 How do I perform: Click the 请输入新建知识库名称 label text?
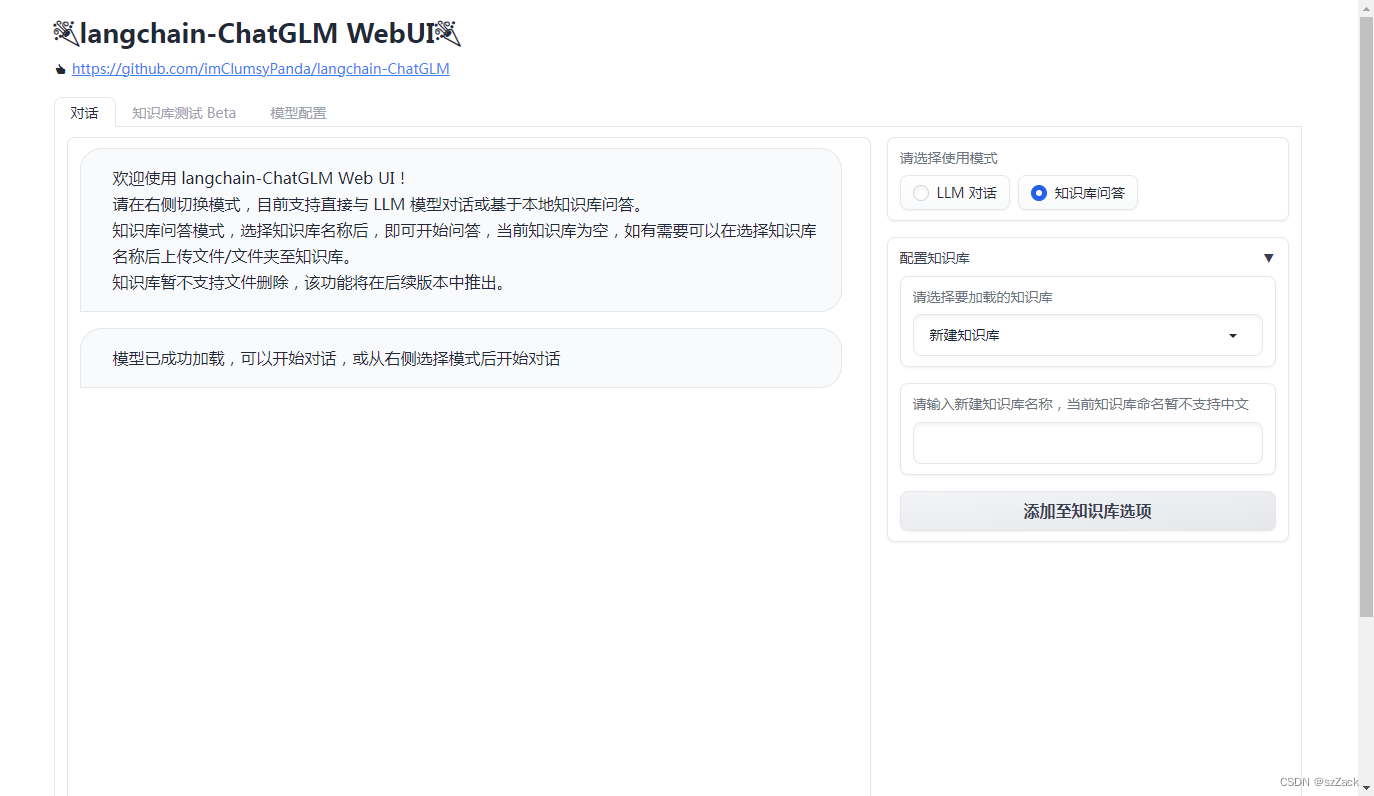[x=1080, y=404]
